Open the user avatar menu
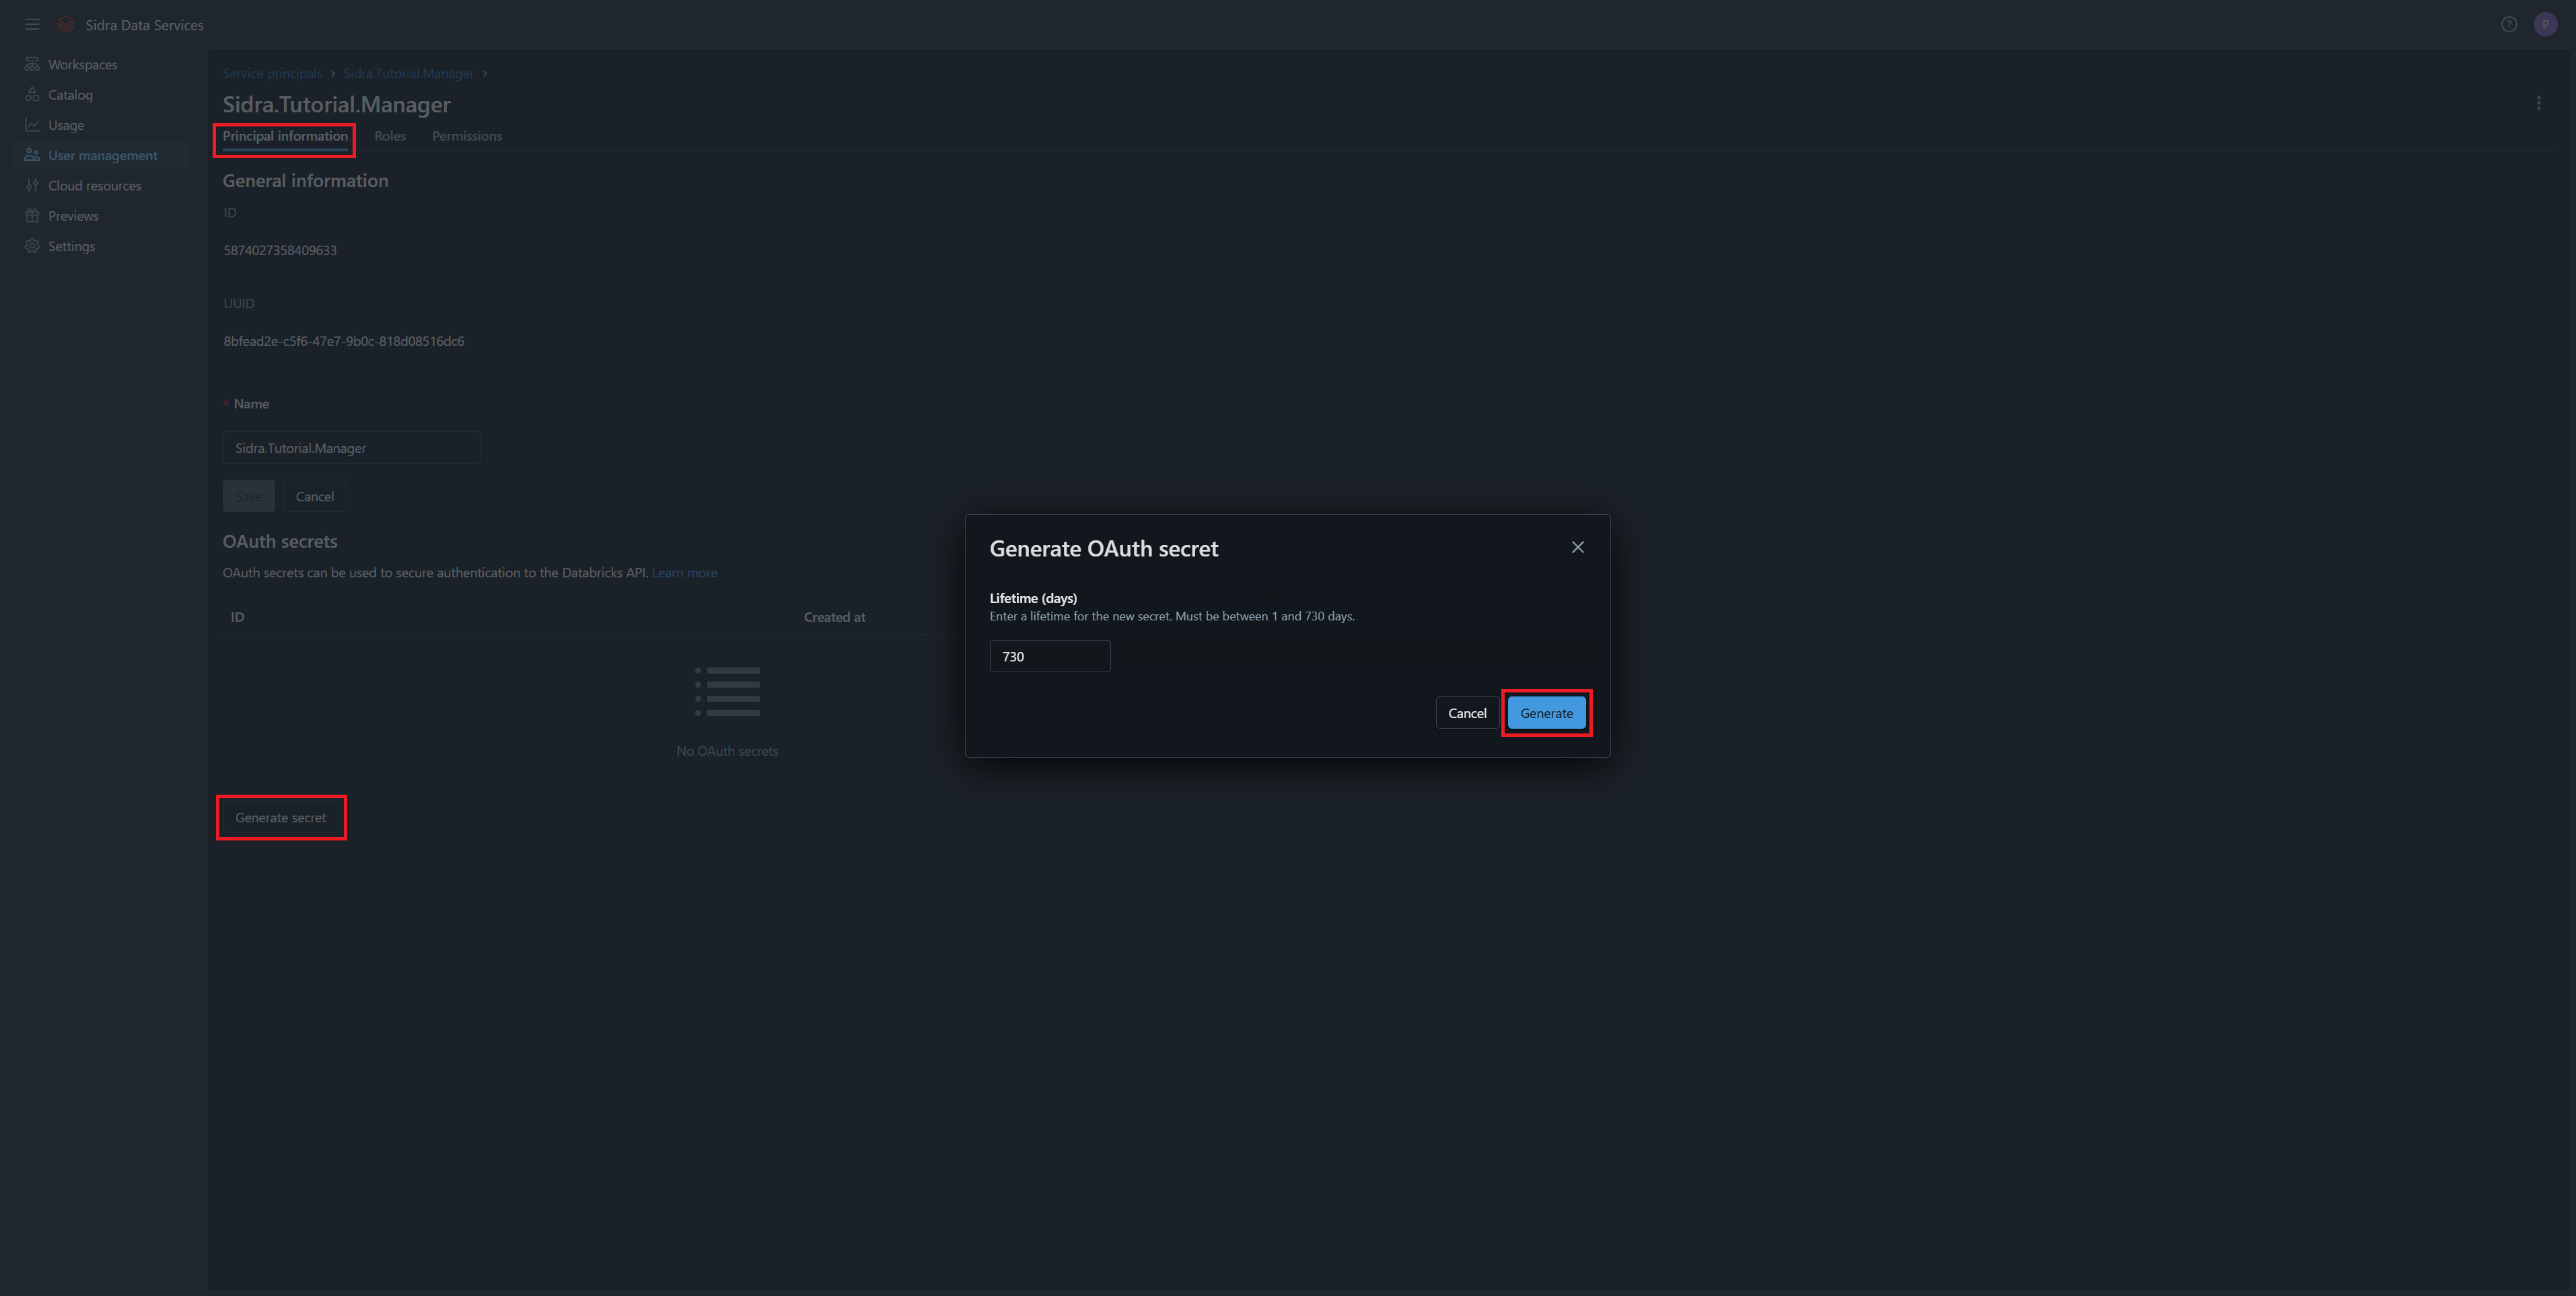The image size is (2576, 1296). (2545, 24)
